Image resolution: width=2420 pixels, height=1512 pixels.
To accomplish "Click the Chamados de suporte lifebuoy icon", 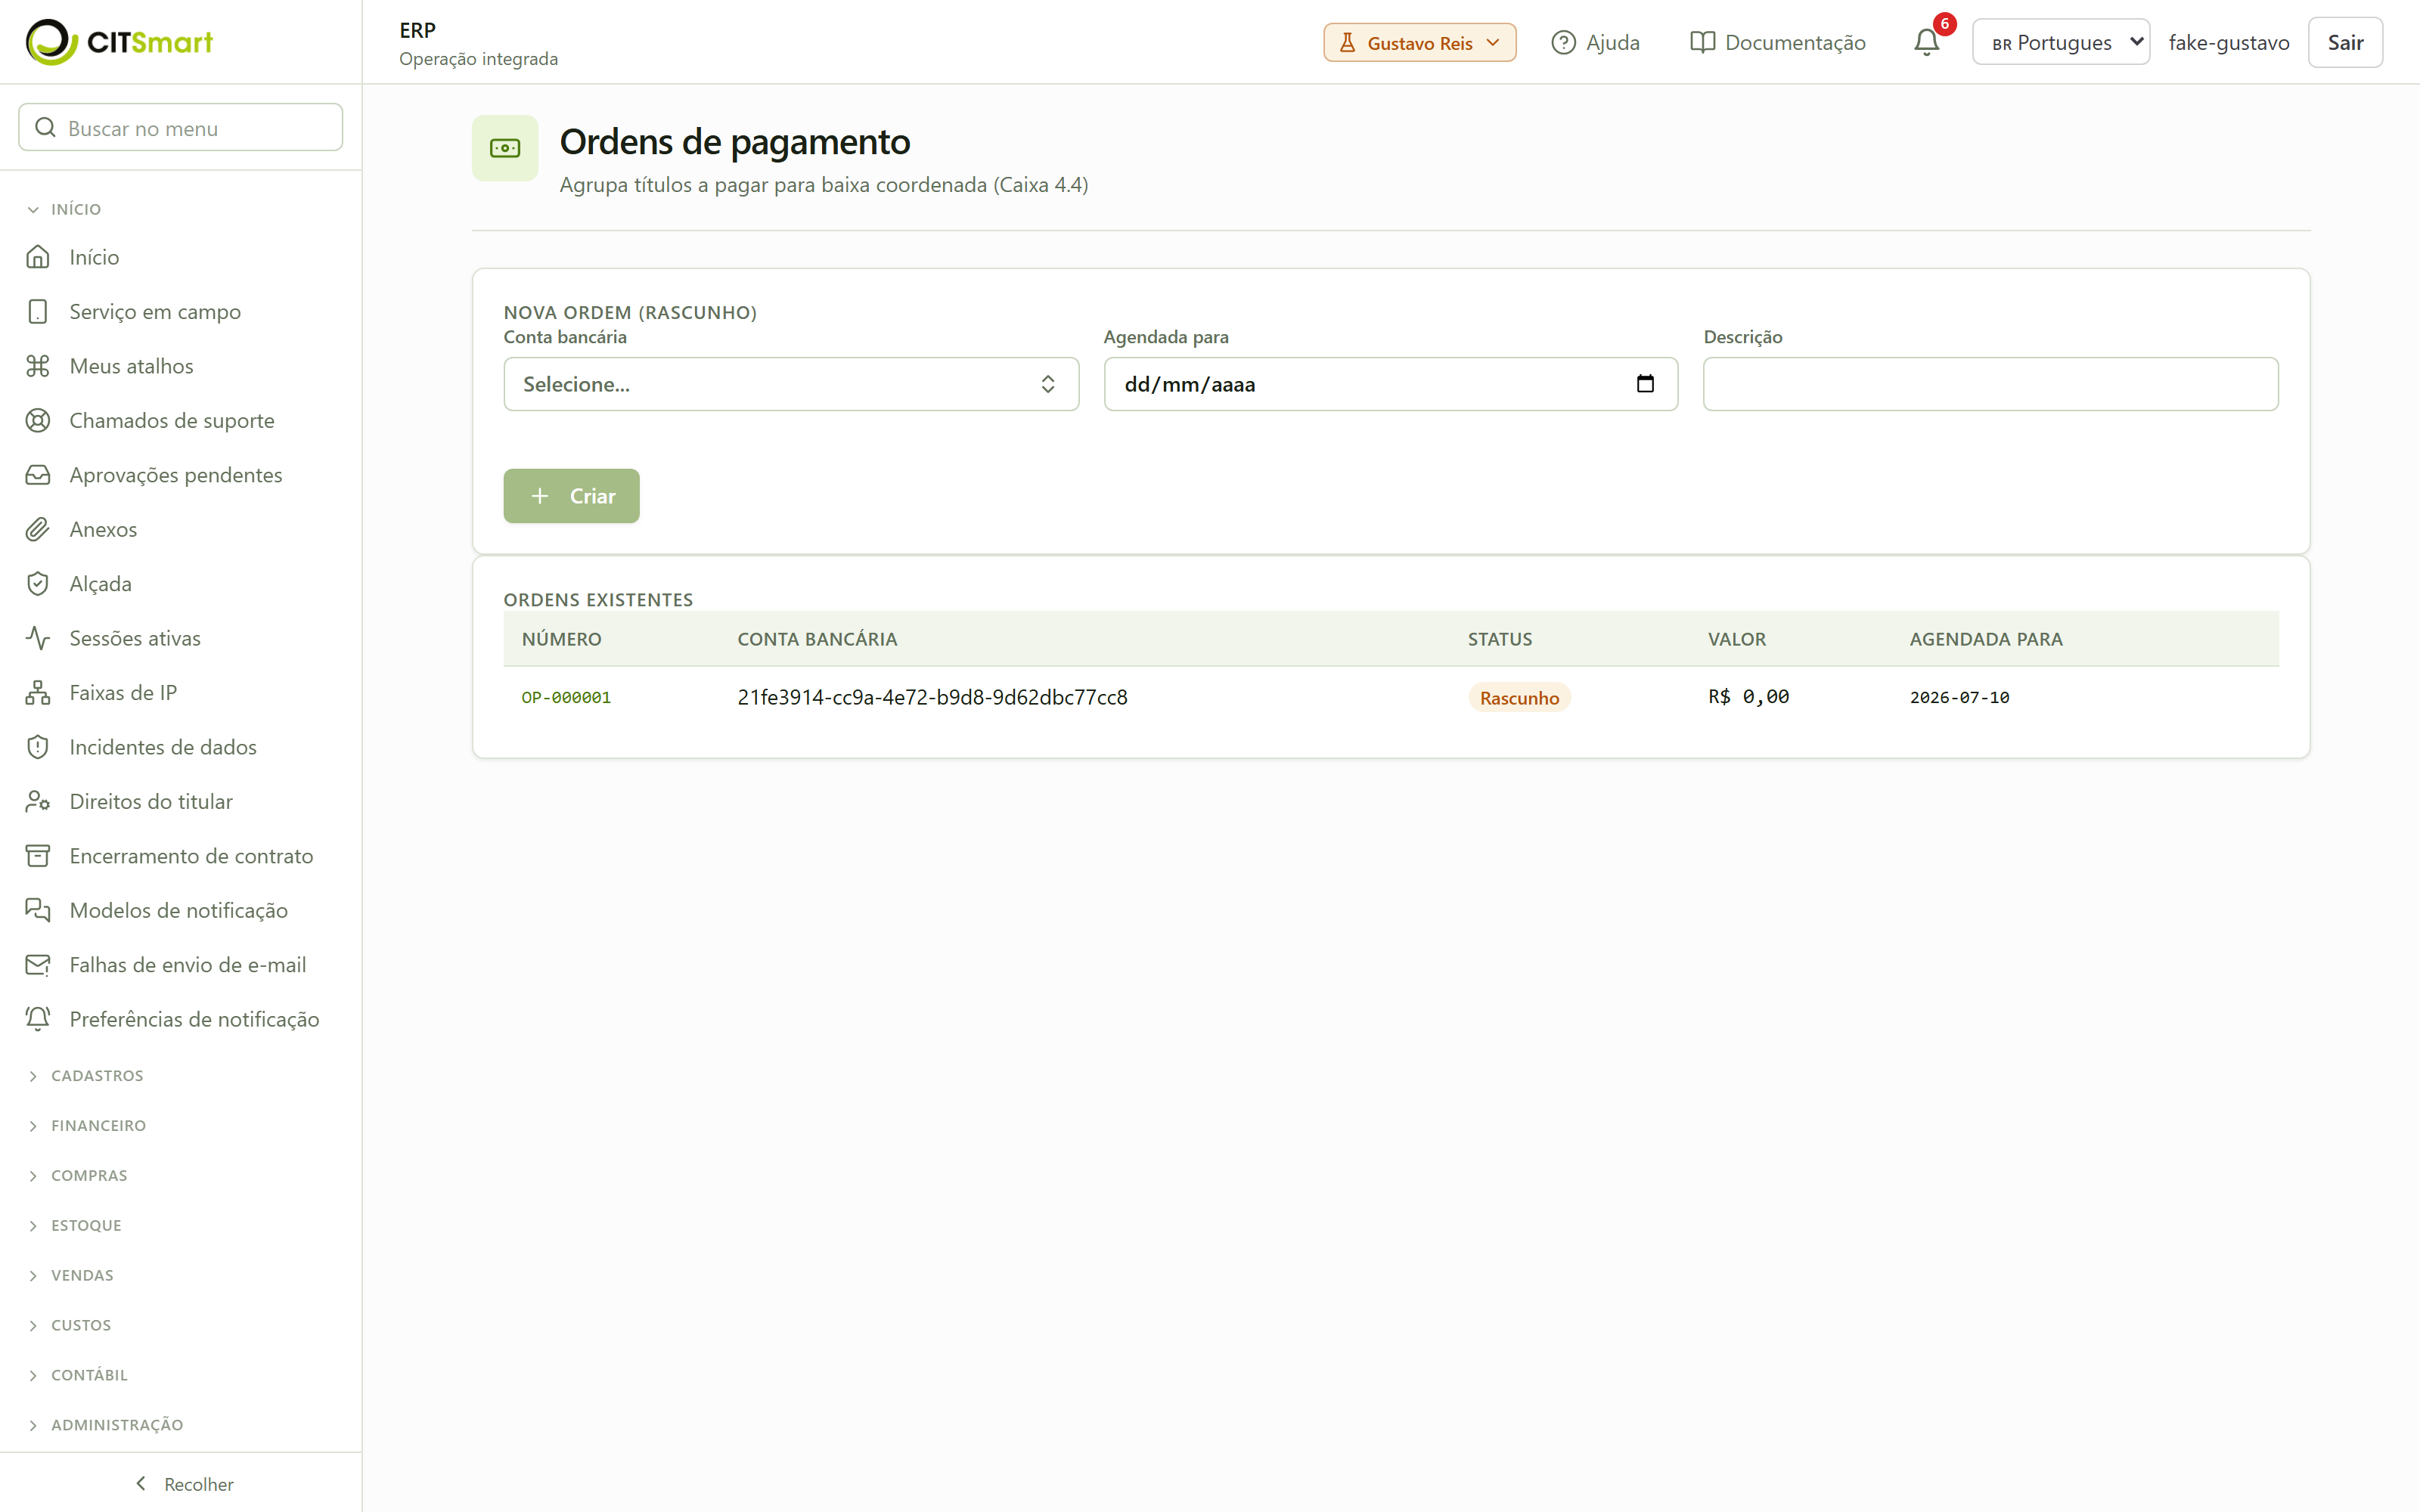I will tap(38, 421).
